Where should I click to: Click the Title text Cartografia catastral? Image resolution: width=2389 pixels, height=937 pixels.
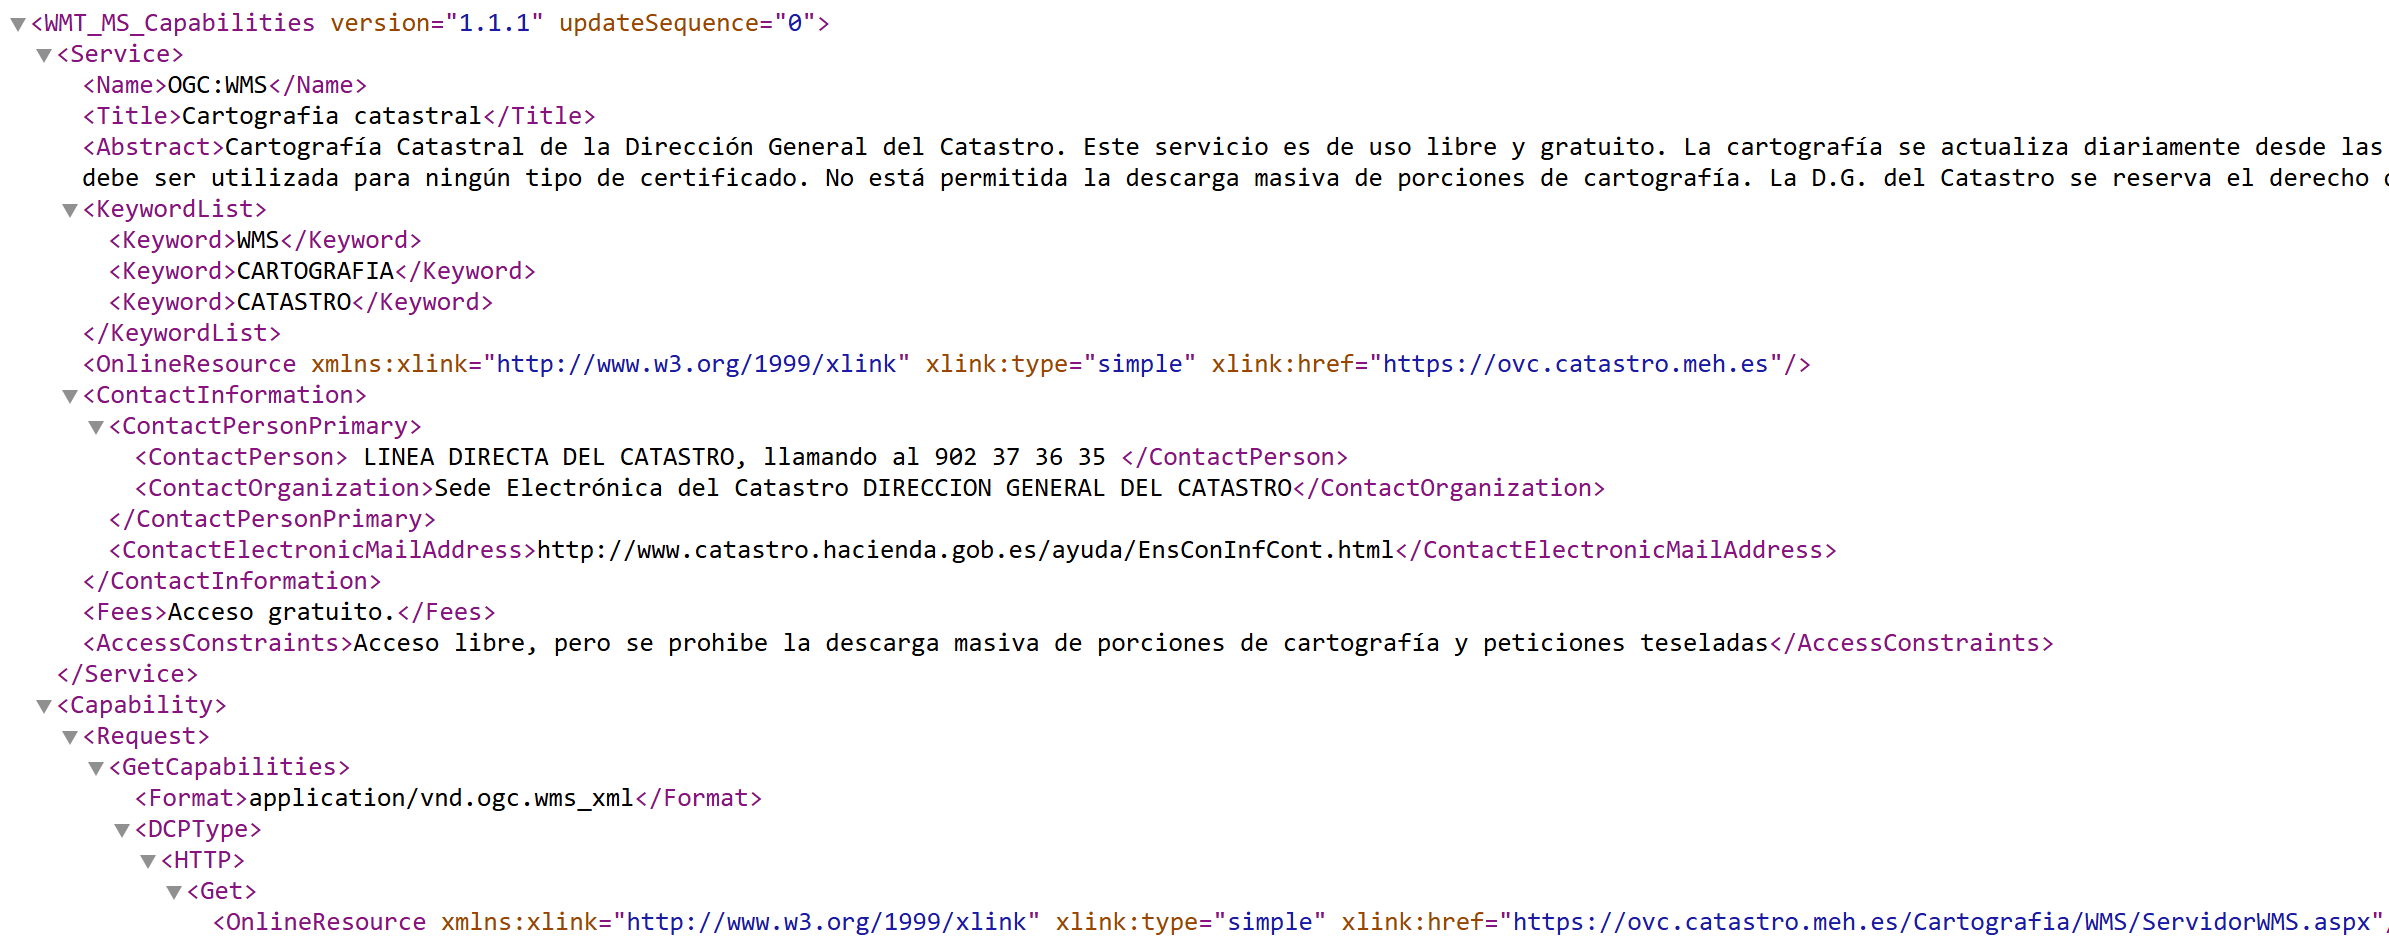point(331,116)
